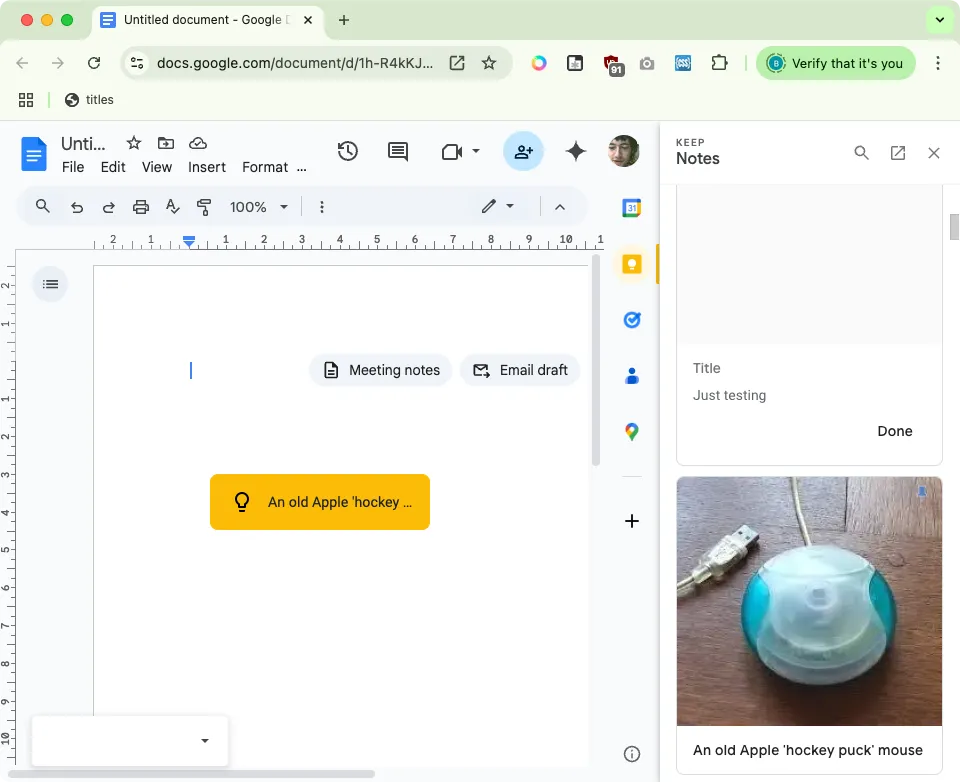Open the Maps side panel icon
This screenshot has height=782, width=960.
(x=632, y=432)
